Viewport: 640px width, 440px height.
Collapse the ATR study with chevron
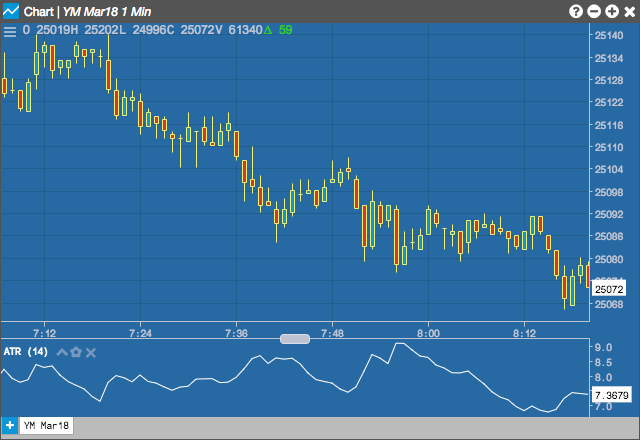tap(62, 352)
